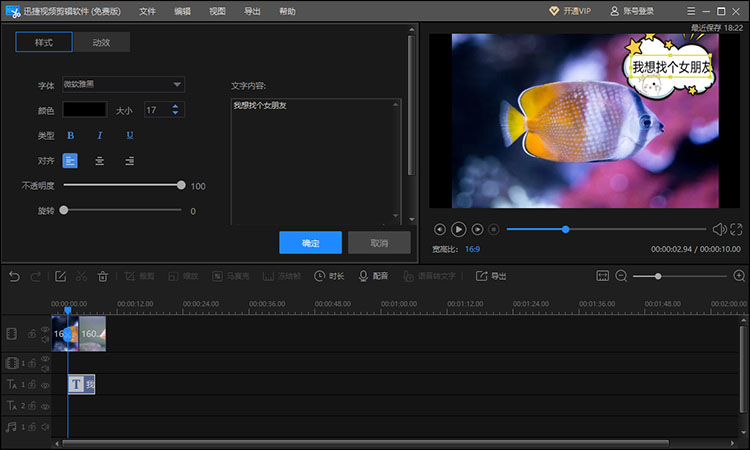750x450 pixels.
Task: Play the preview video
Action: click(458, 230)
